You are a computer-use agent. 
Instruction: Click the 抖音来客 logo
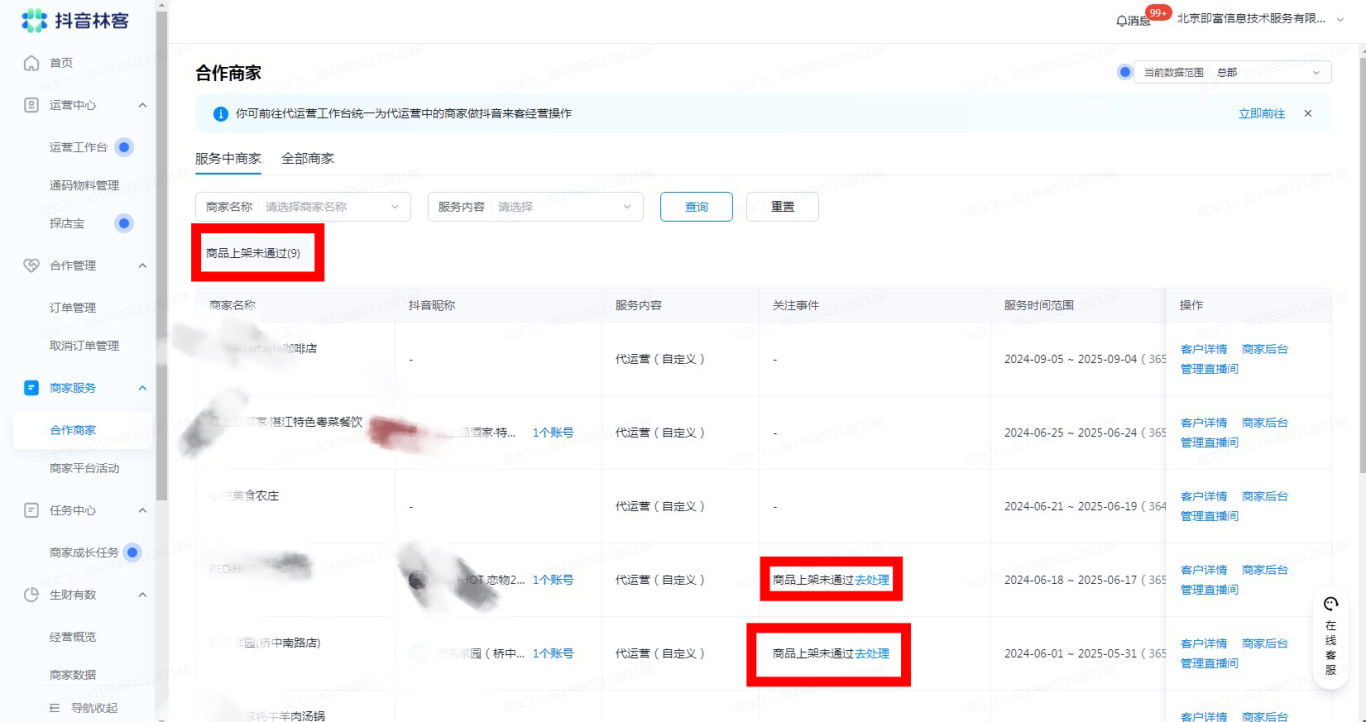click(x=75, y=20)
